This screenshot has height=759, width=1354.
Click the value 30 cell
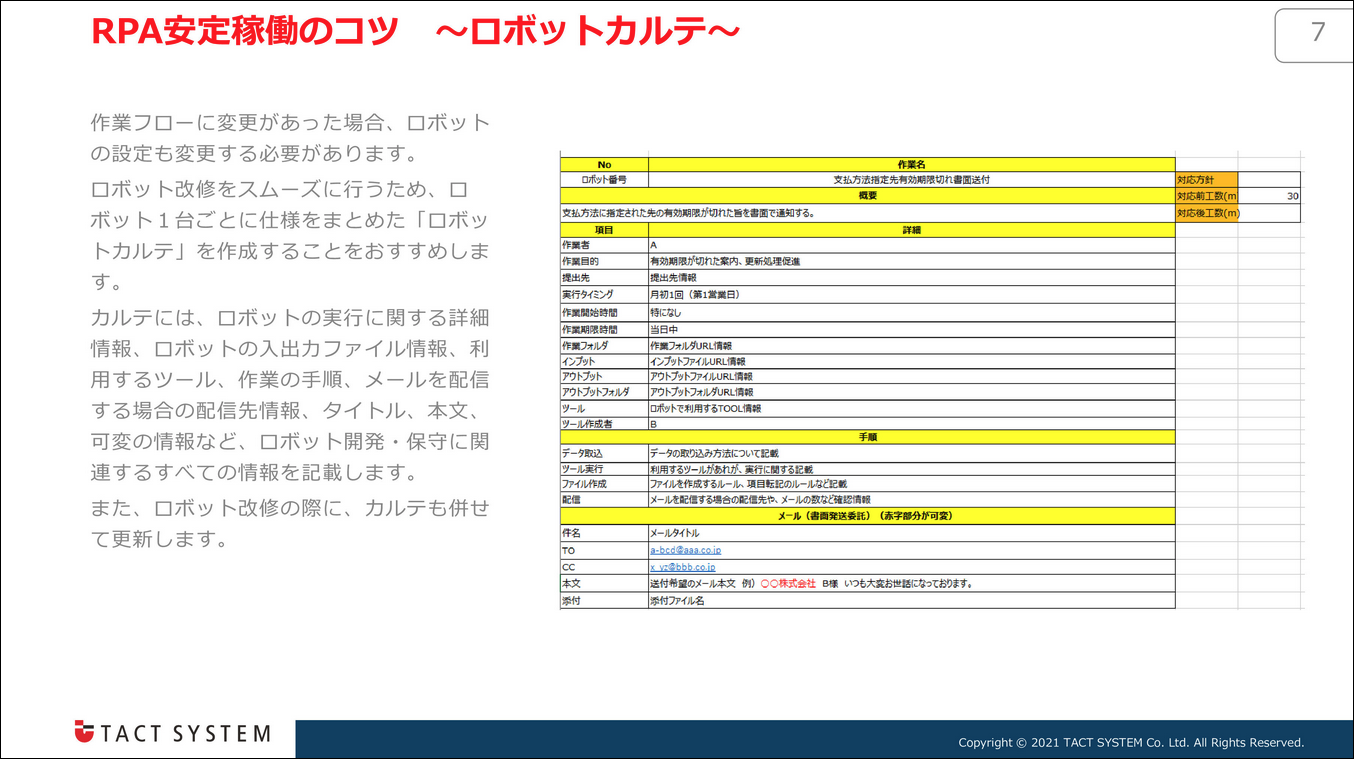[x=1270, y=196]
